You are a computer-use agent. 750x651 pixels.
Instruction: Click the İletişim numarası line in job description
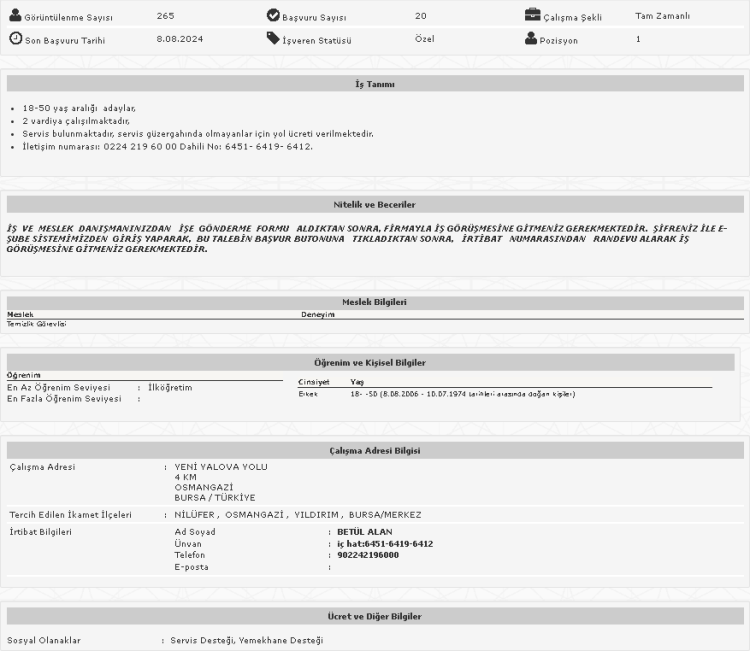click(x=167, y=146)
